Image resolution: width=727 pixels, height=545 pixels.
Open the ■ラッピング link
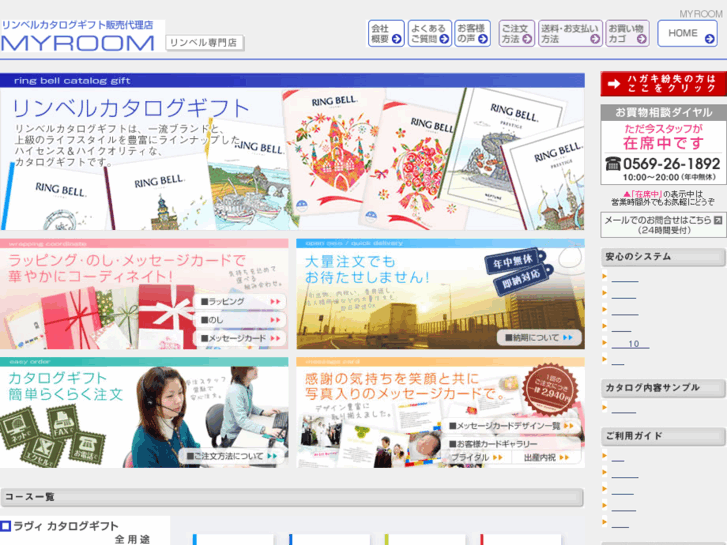coord(239,301)
